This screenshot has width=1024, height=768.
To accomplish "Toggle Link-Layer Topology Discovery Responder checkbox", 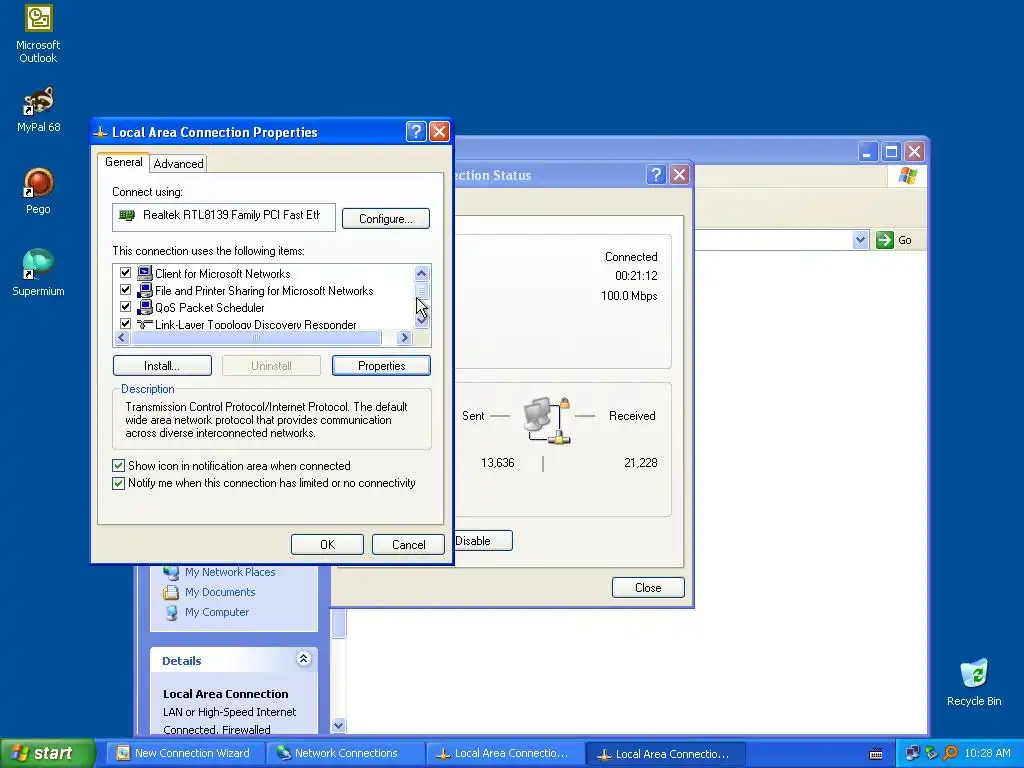I will [125, 323].
